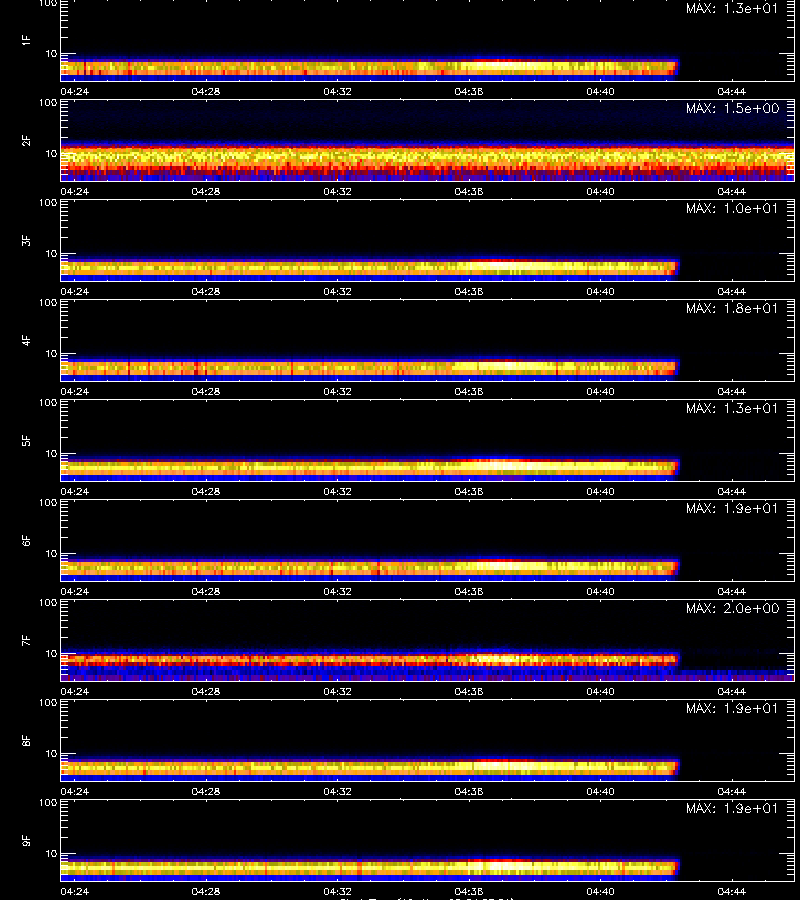Click the 9F panel axis label
The image size is (800, 900).
point(26,841)
